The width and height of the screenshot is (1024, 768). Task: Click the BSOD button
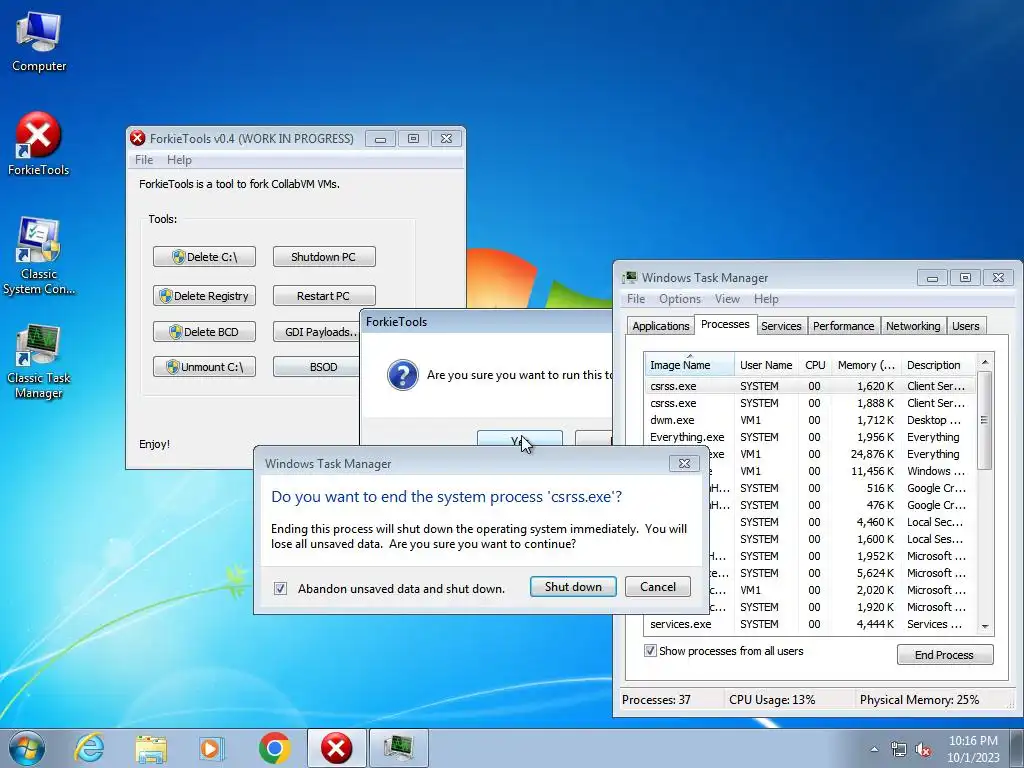317,367
